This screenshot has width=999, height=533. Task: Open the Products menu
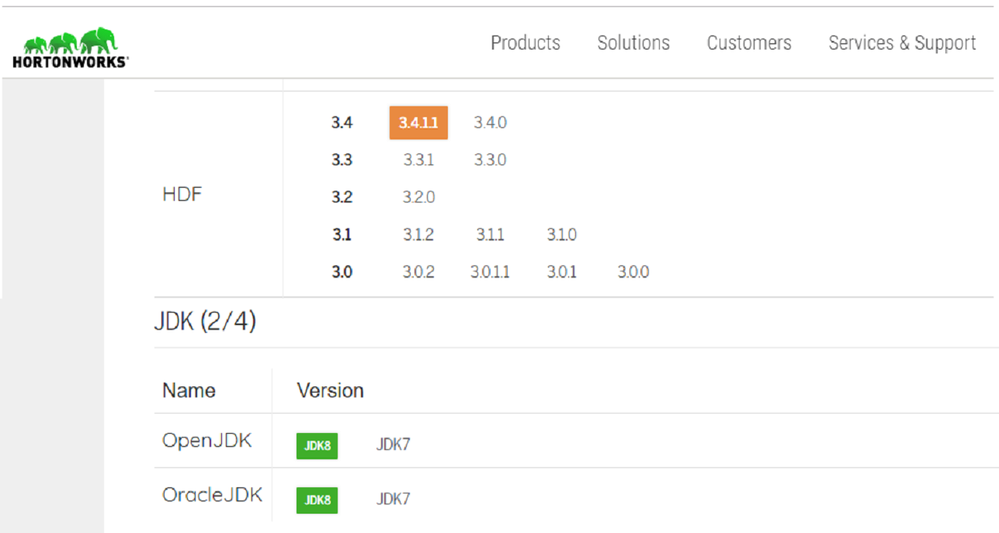click(525, 43)
